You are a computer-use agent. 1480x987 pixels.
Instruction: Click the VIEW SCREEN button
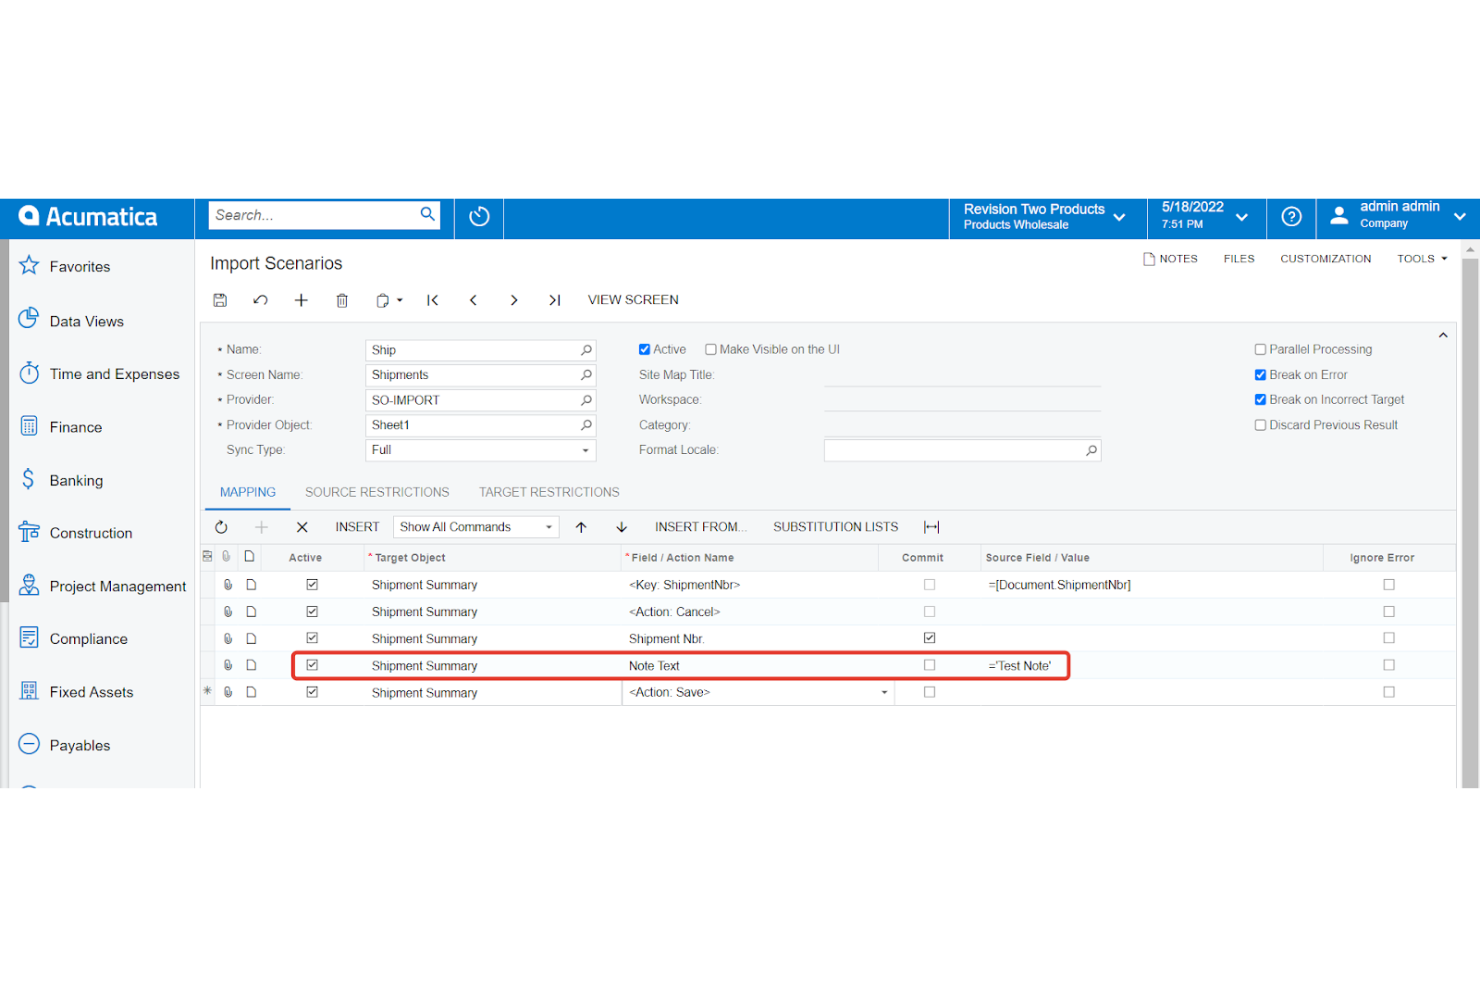click(x=633, y=300)
